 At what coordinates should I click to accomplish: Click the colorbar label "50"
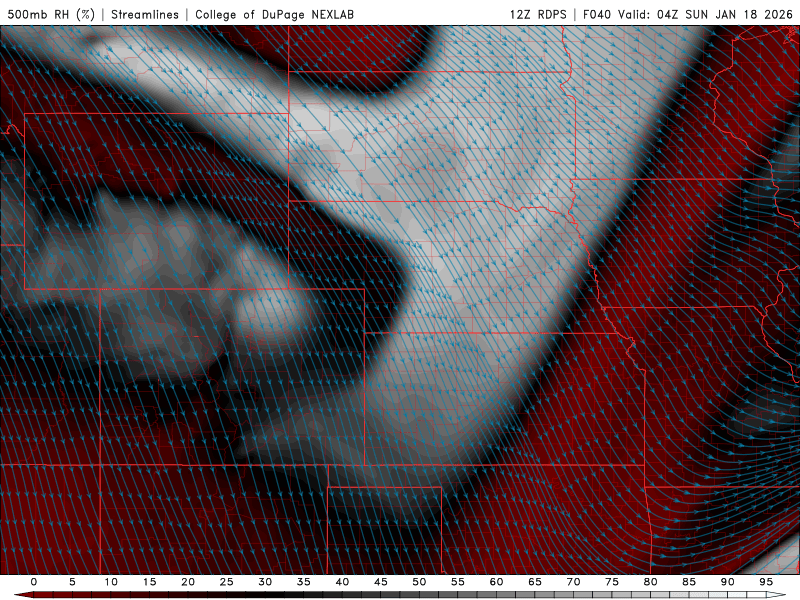point(419,582)
